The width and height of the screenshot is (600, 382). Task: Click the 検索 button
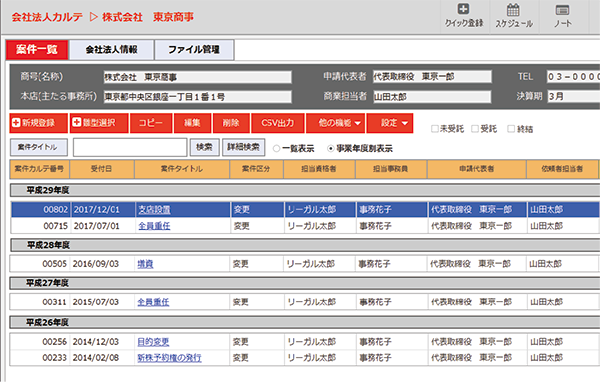click(204, 147)
